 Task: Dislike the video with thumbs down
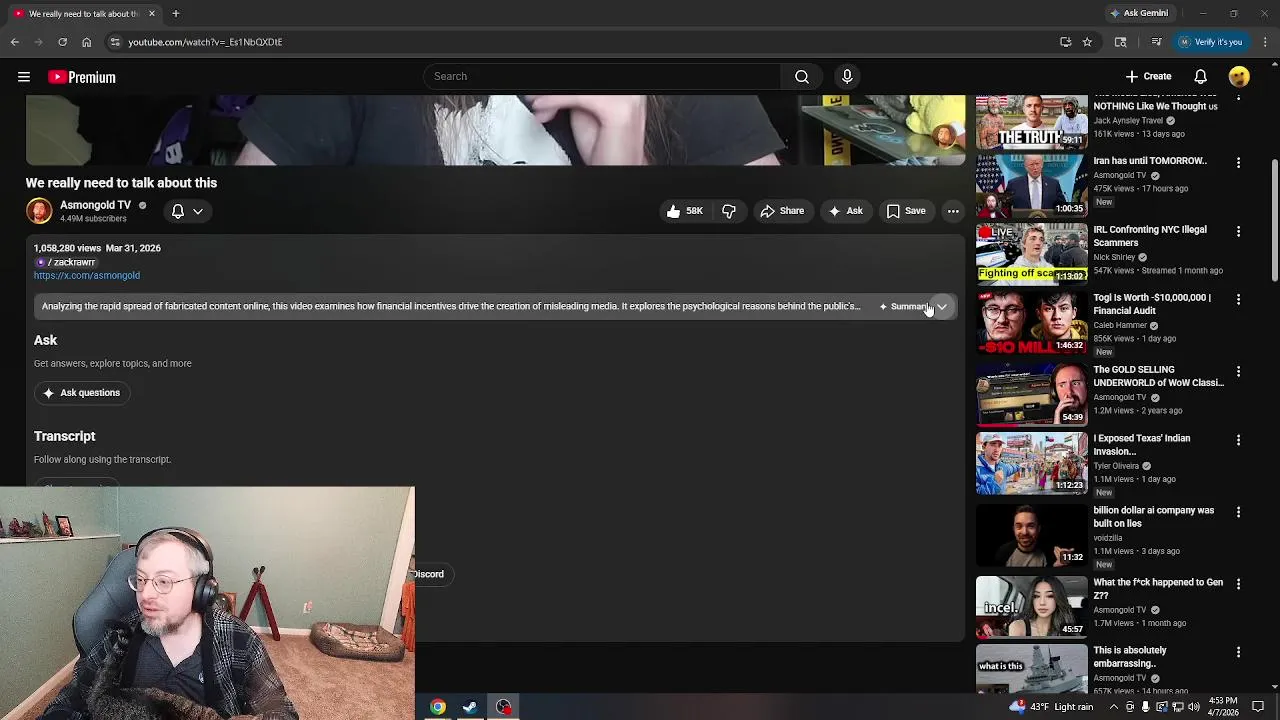pos(729,211)
